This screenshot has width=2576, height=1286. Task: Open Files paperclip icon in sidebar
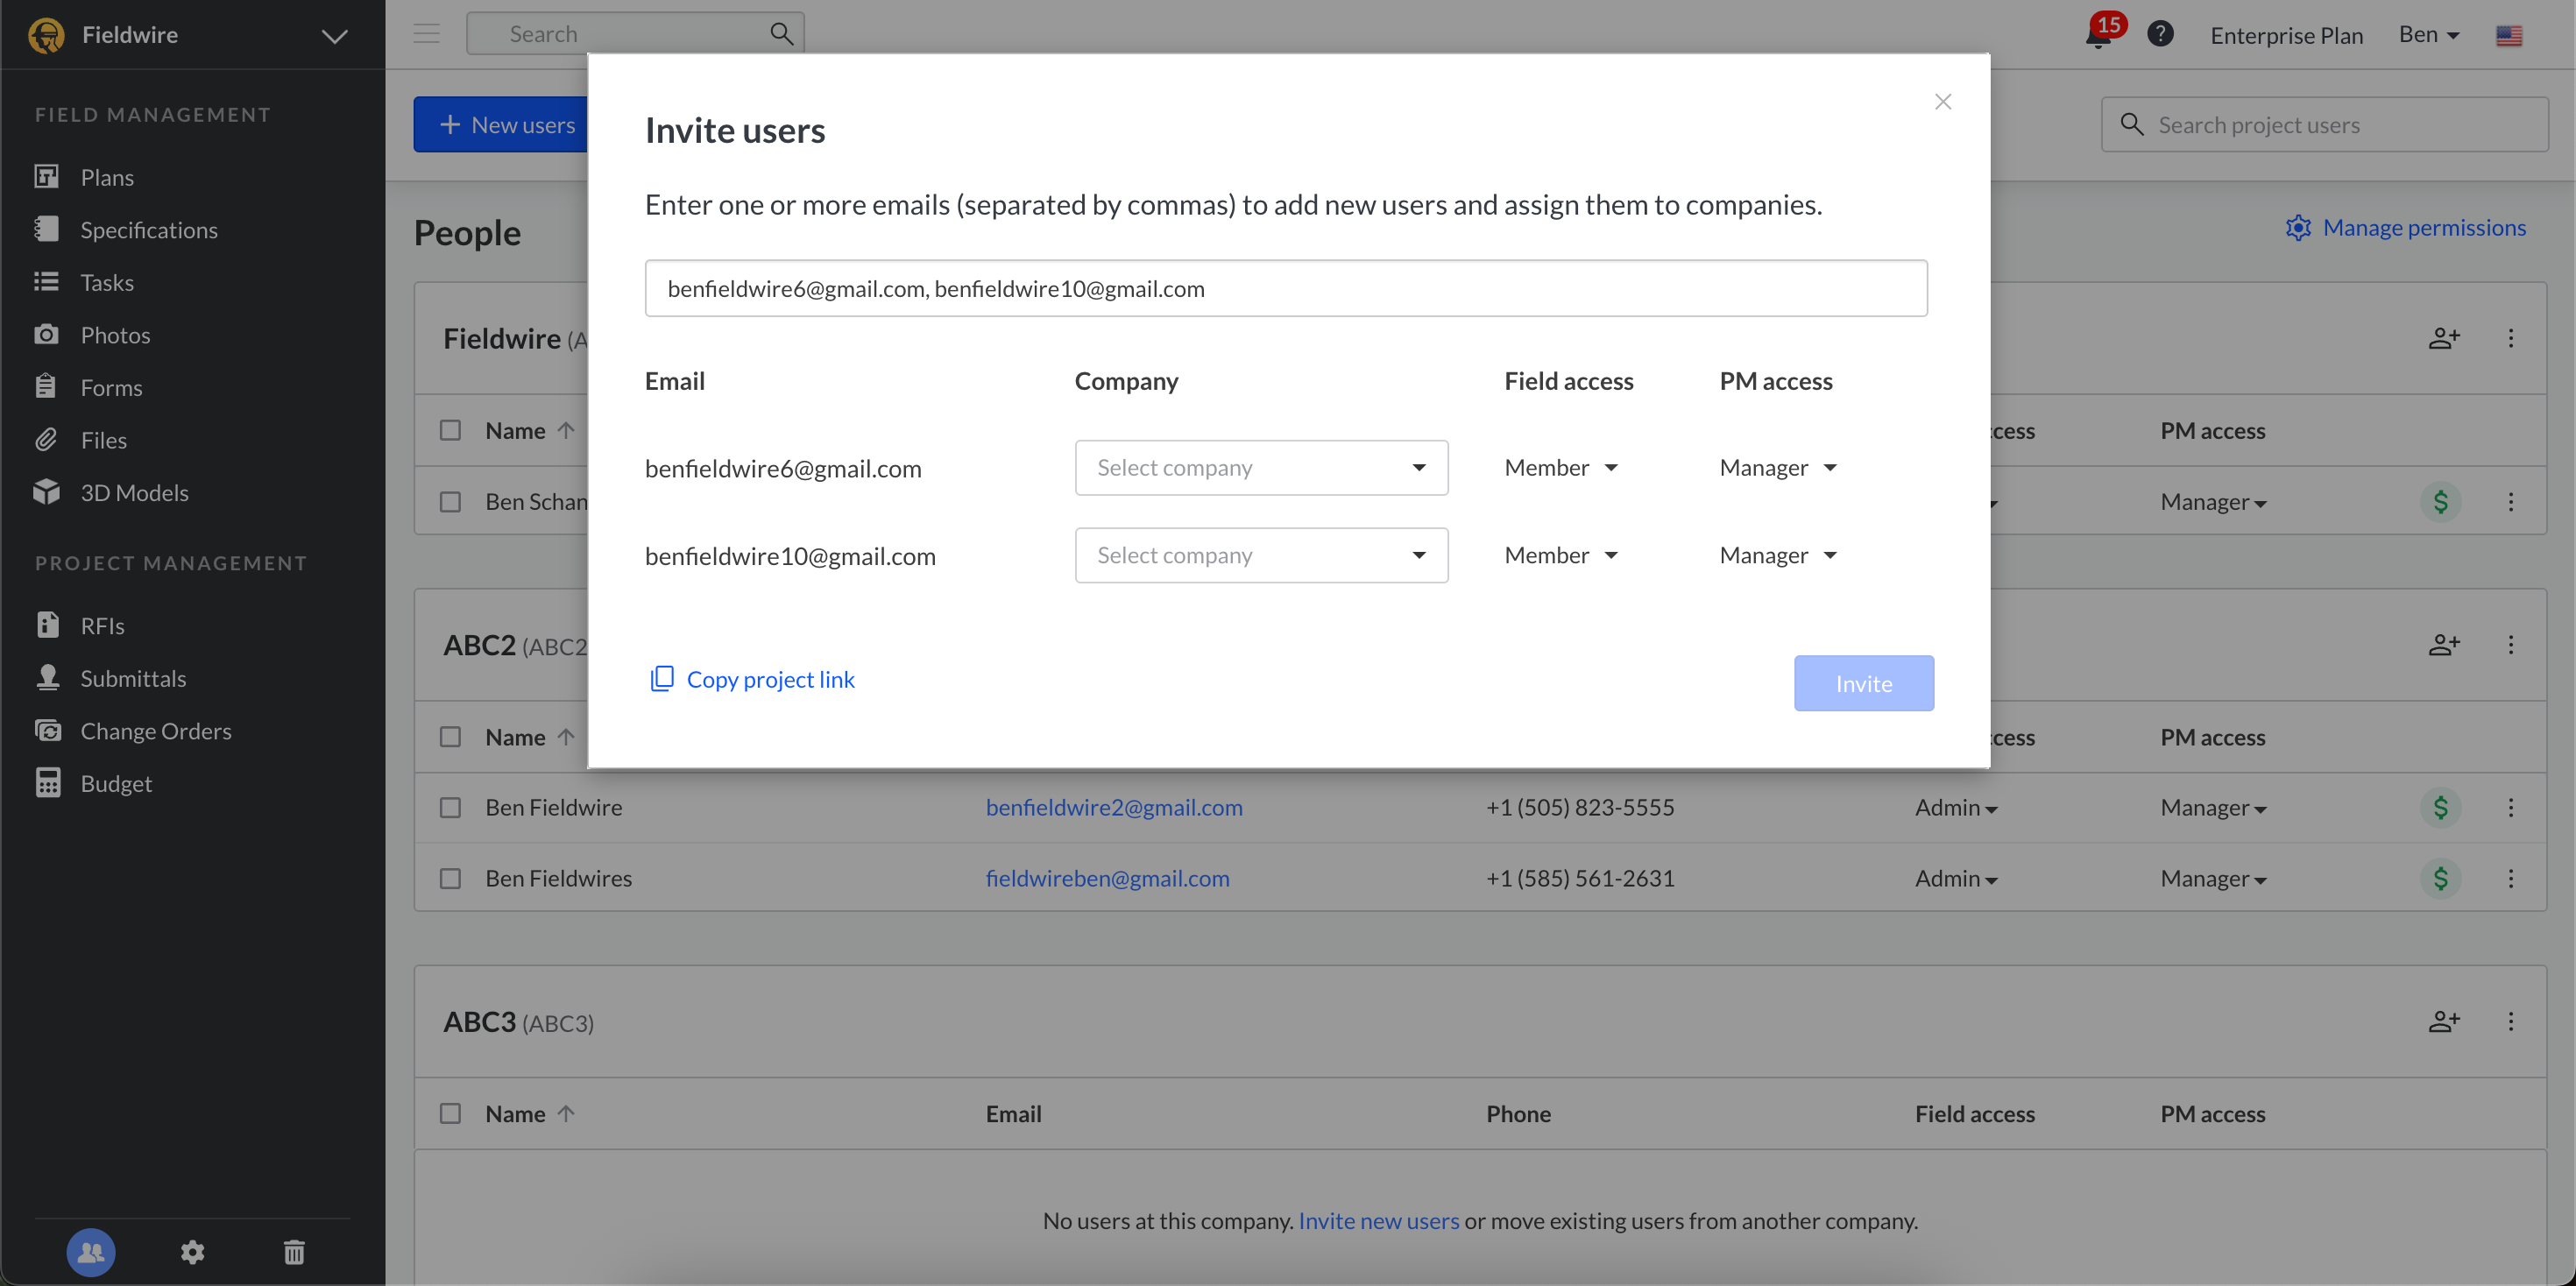click(46, 440)
